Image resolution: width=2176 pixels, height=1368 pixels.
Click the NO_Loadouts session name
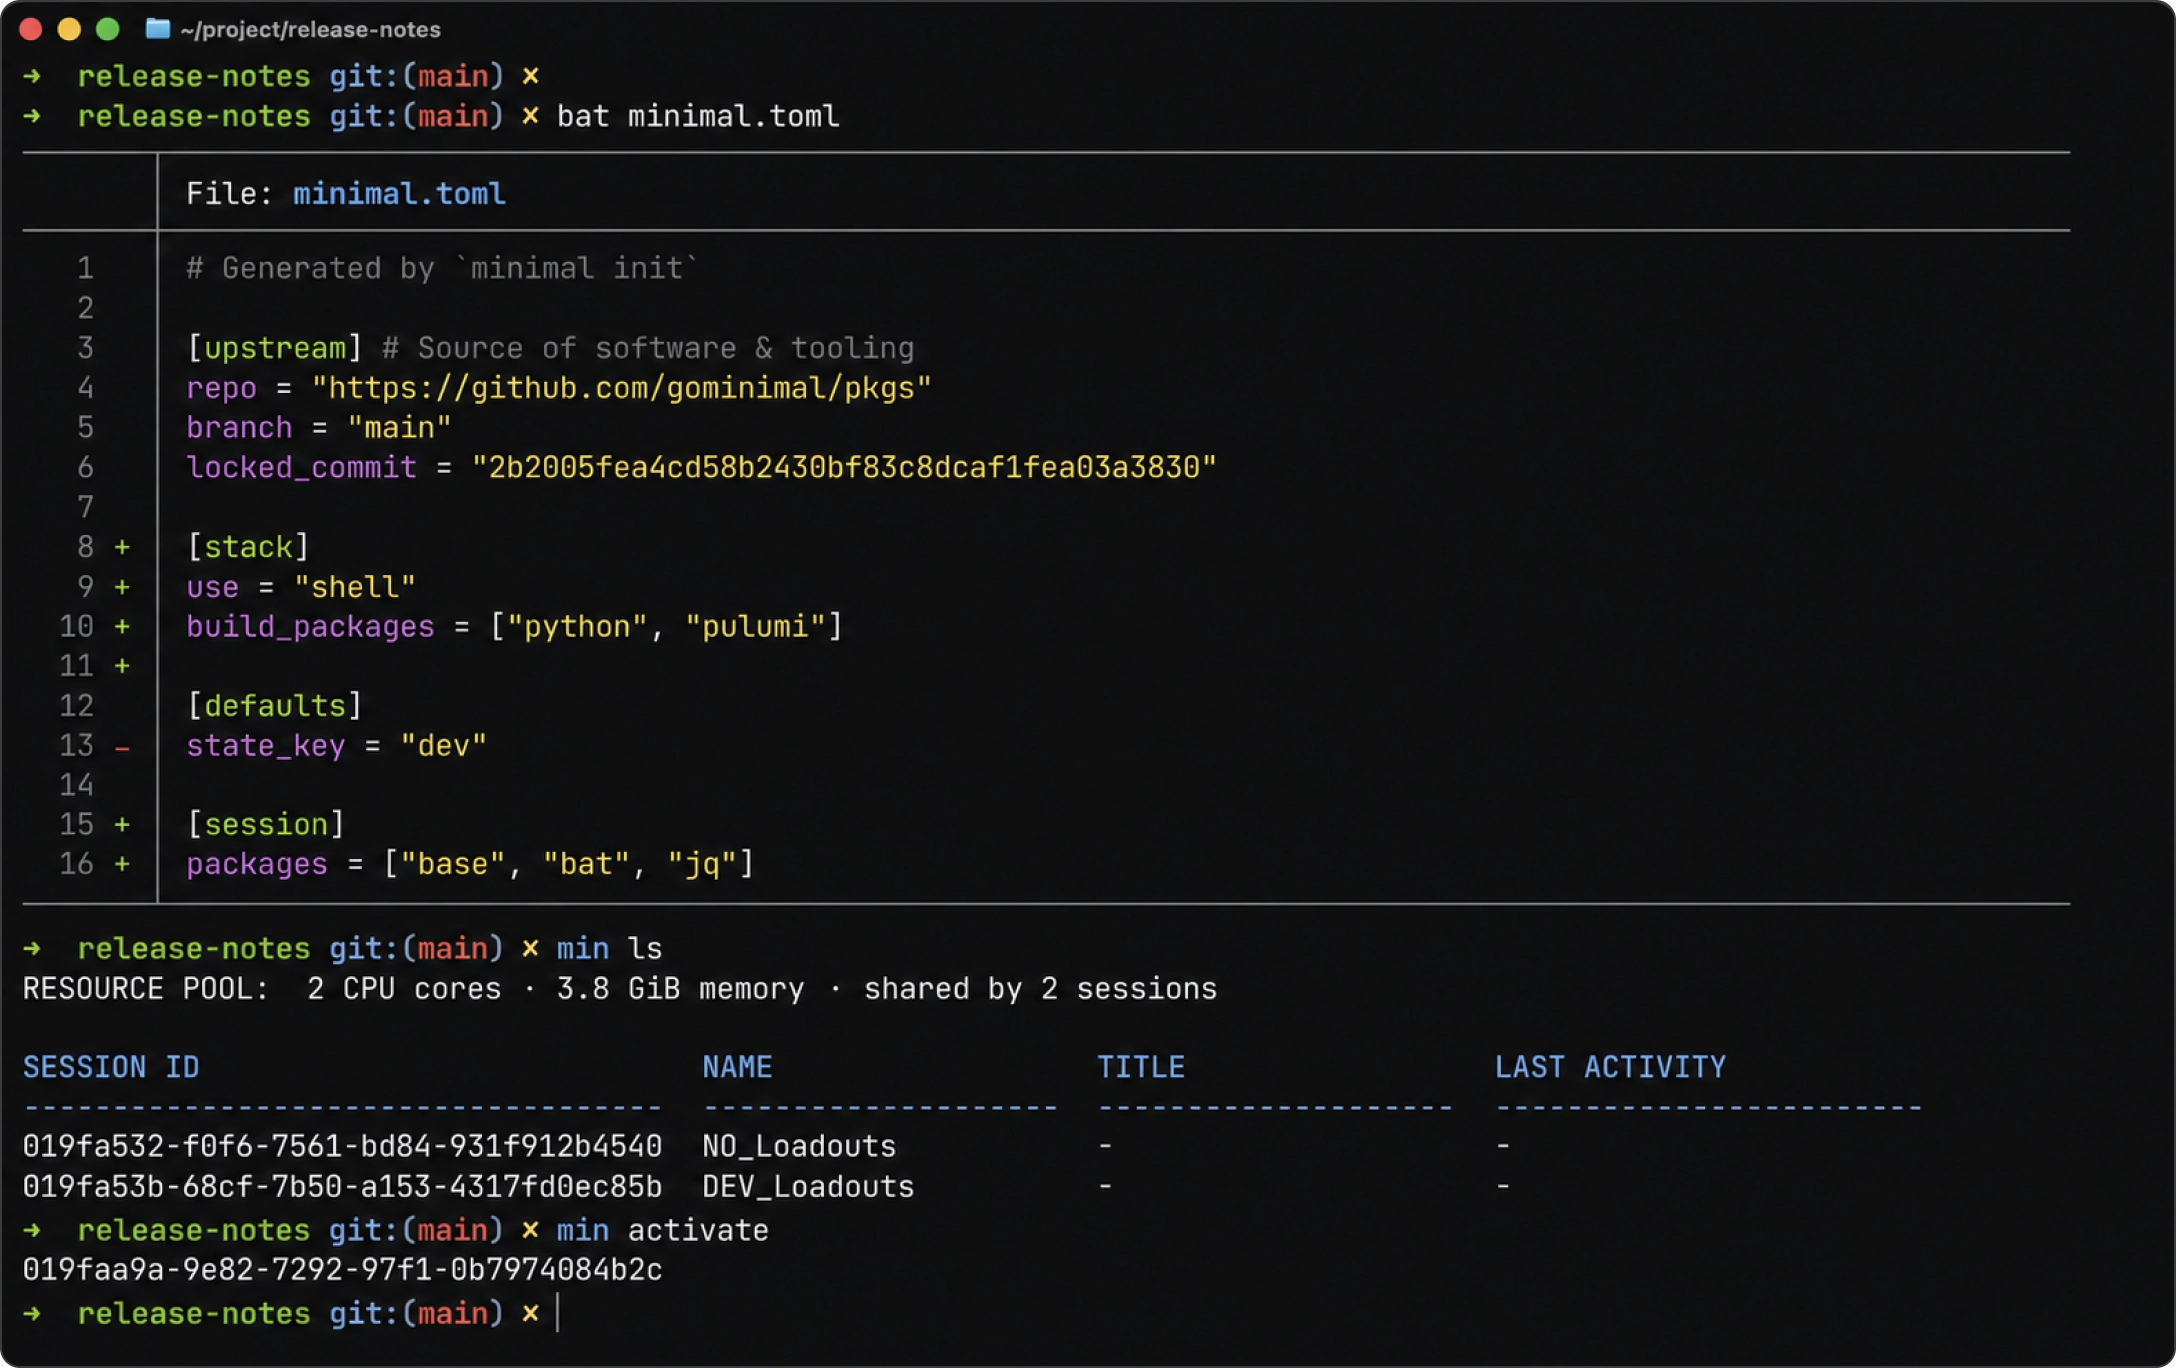pos(799,1146)
